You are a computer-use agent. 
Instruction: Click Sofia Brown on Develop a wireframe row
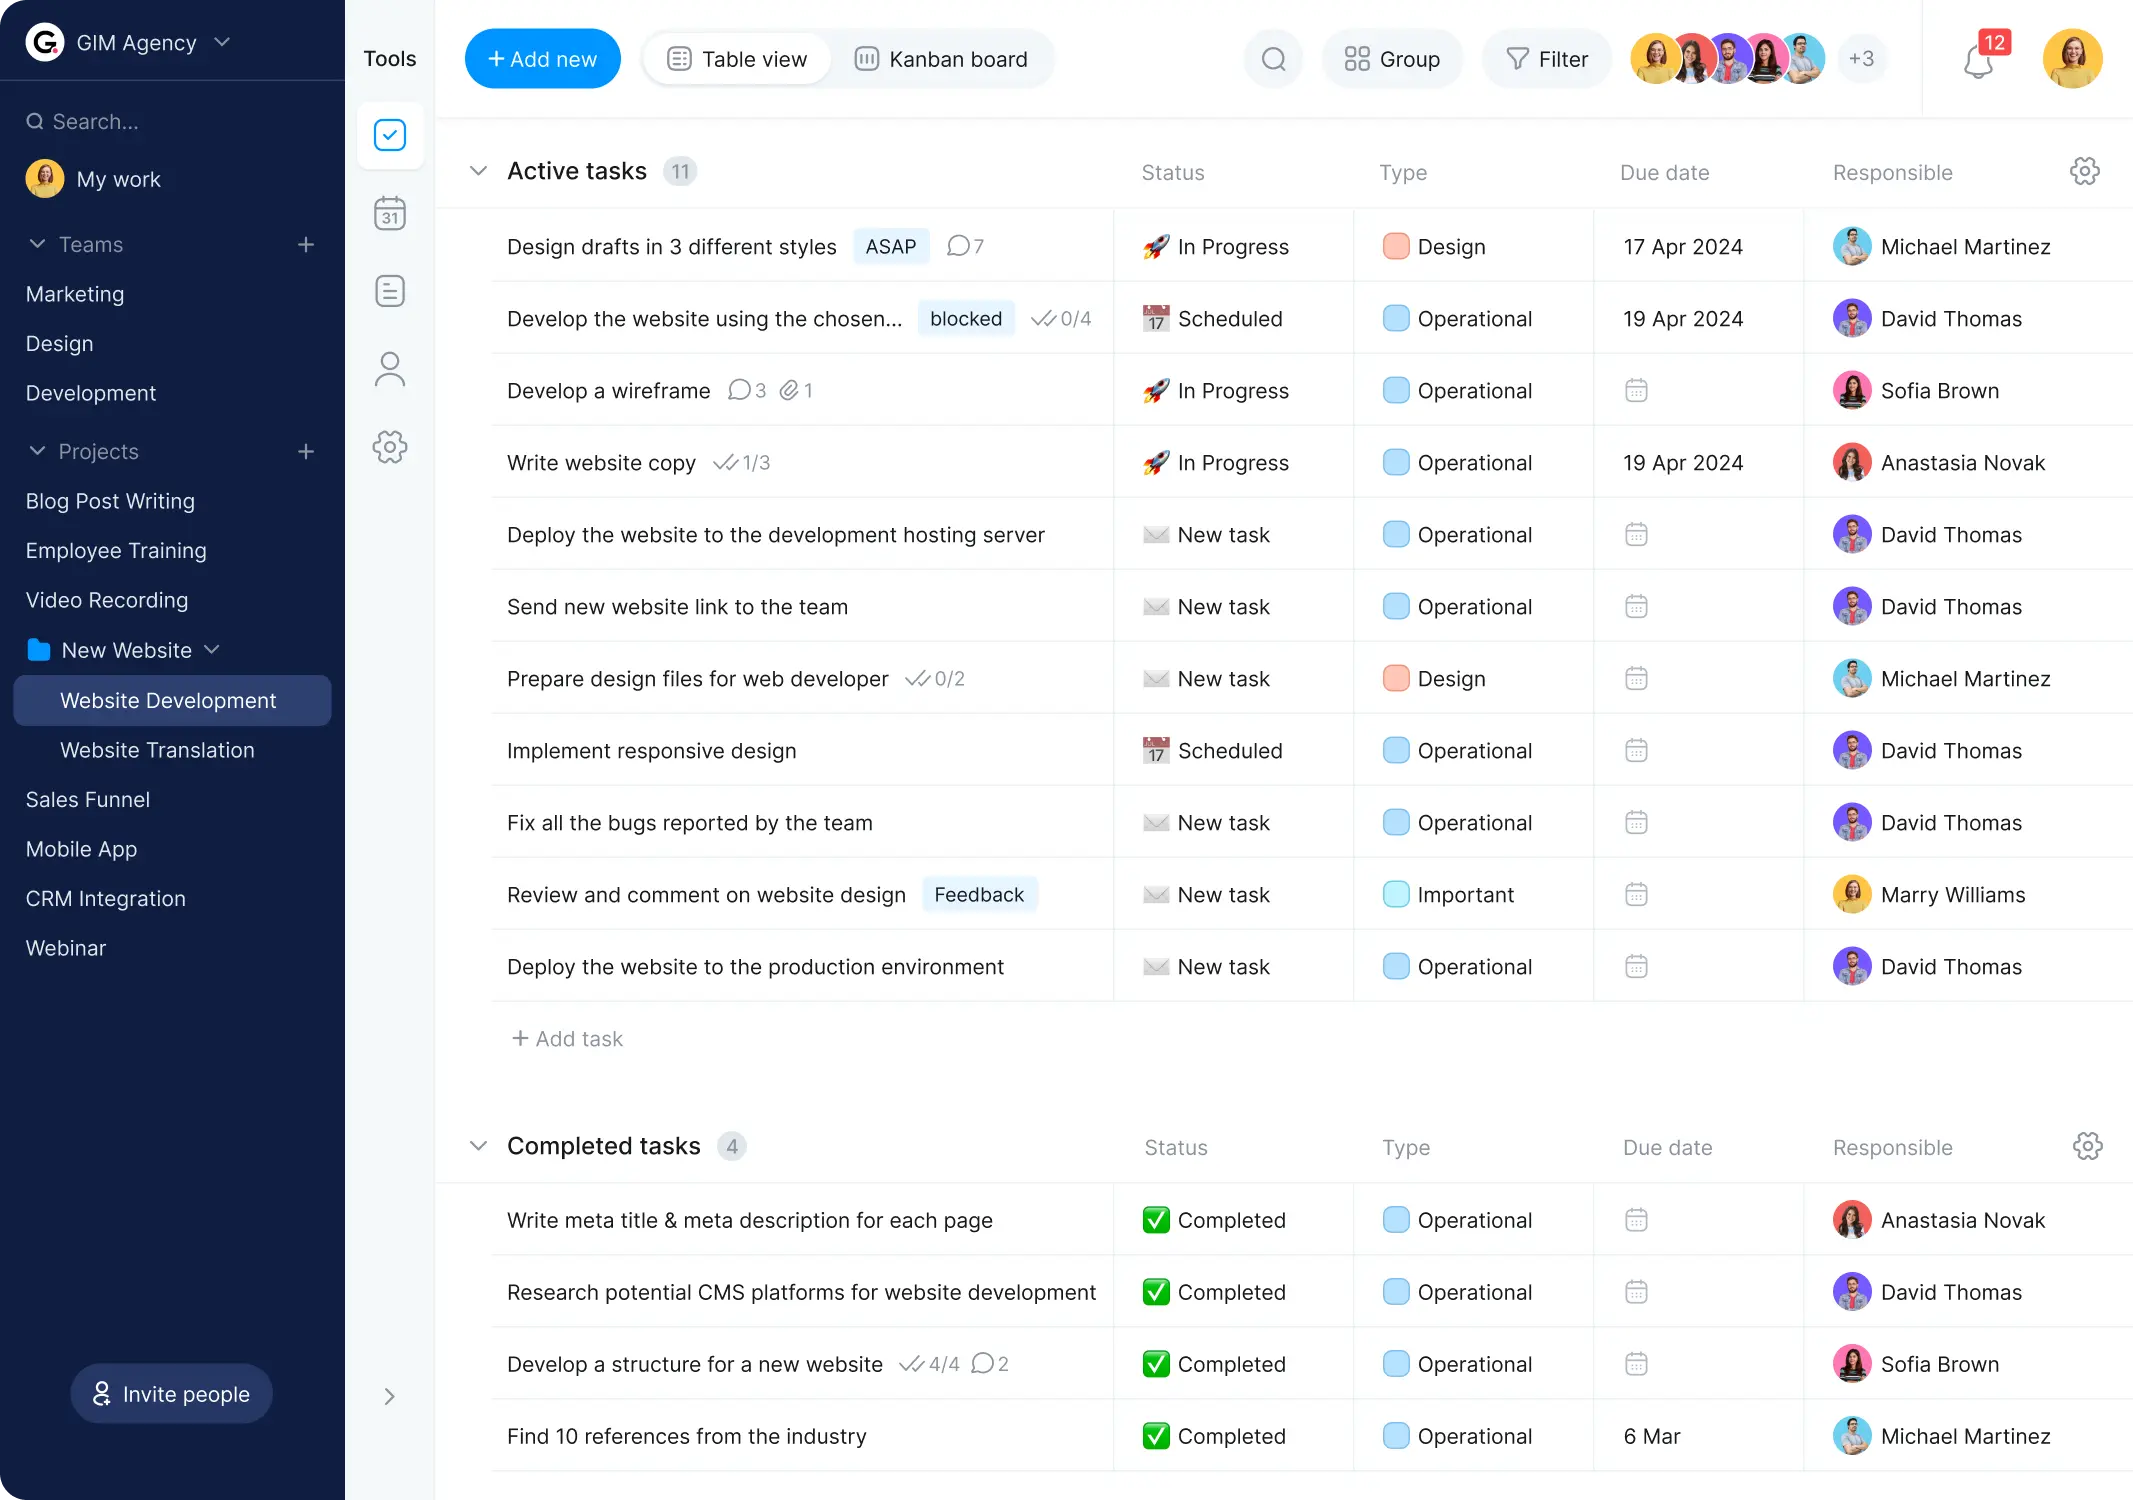[1916, 391]
